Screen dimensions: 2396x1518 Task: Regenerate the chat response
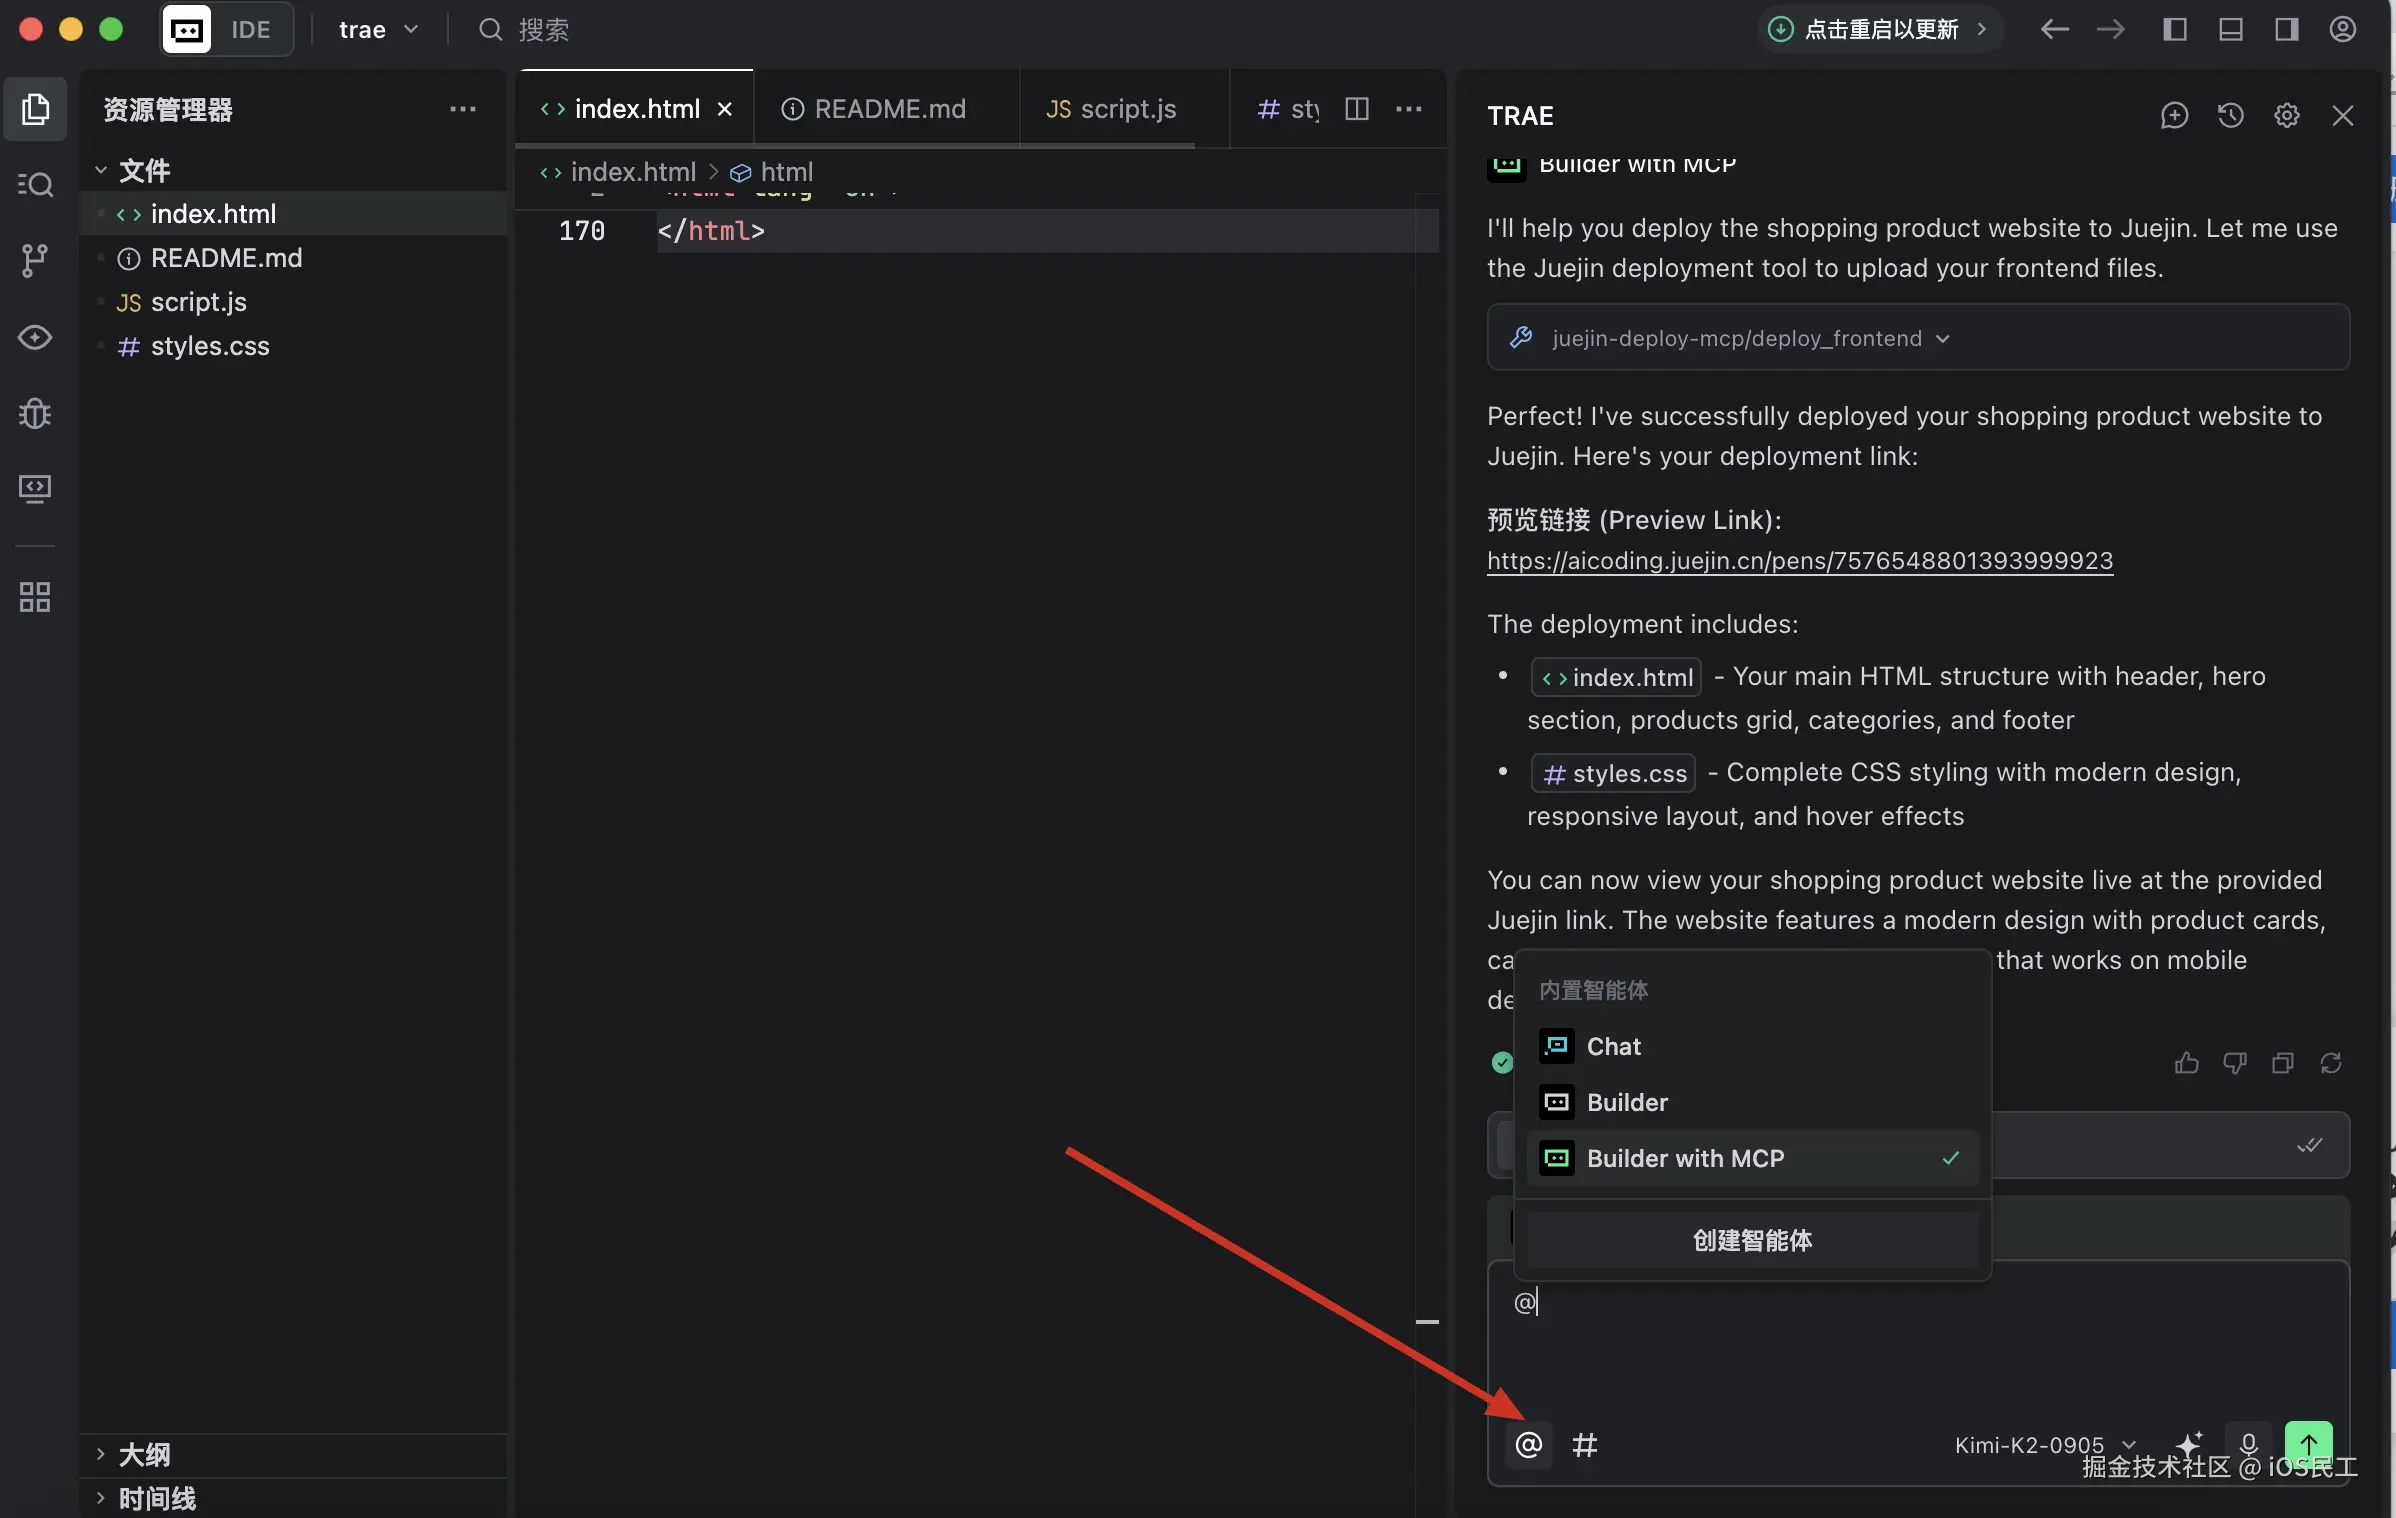[2330, 1063]
